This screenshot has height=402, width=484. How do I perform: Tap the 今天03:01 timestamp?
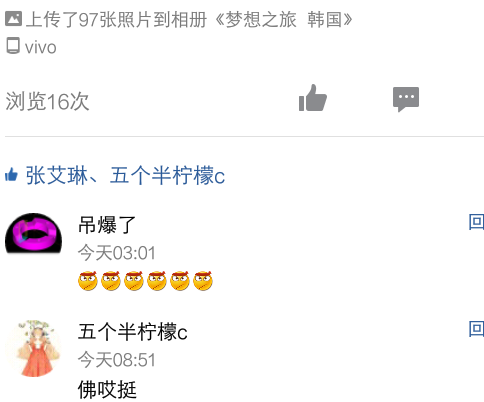[x=117, y=253]
